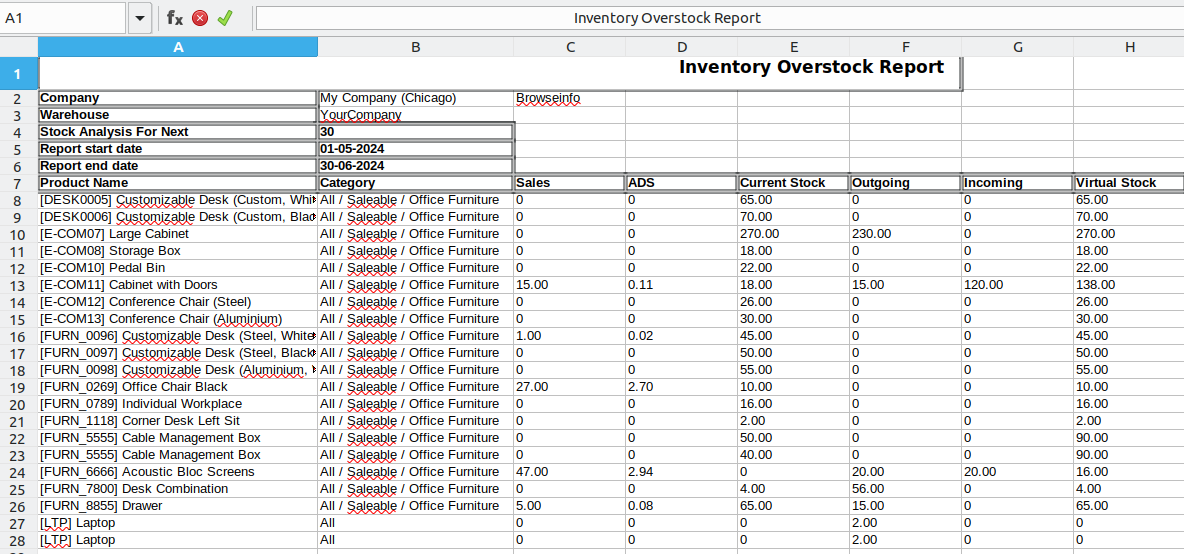Click the green Accept checkmark icon
This screenshot has height=554, width=1184.
click(225, 18)
